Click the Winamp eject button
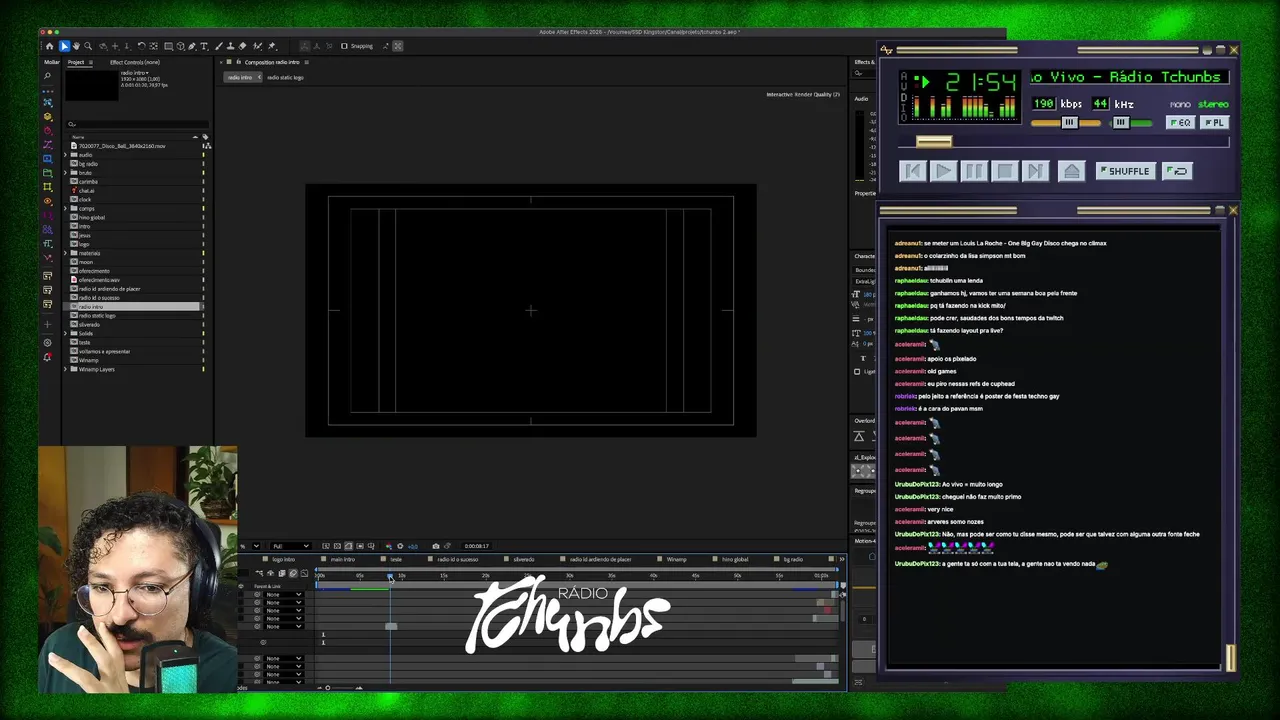 click(1071, 171)
